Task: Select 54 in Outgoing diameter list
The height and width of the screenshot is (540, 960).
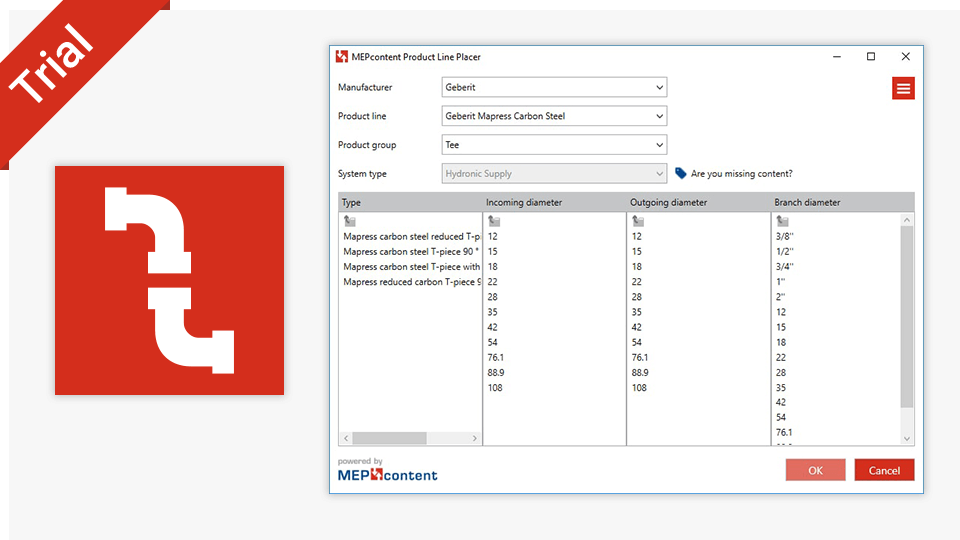Action: point(637,342)
